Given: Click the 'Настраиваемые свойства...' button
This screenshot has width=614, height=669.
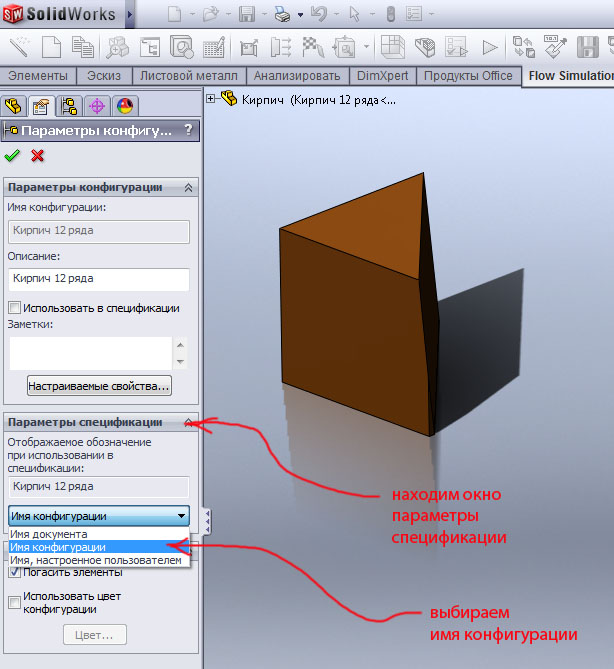Looking at the screenshot, I should click(99, 385).
